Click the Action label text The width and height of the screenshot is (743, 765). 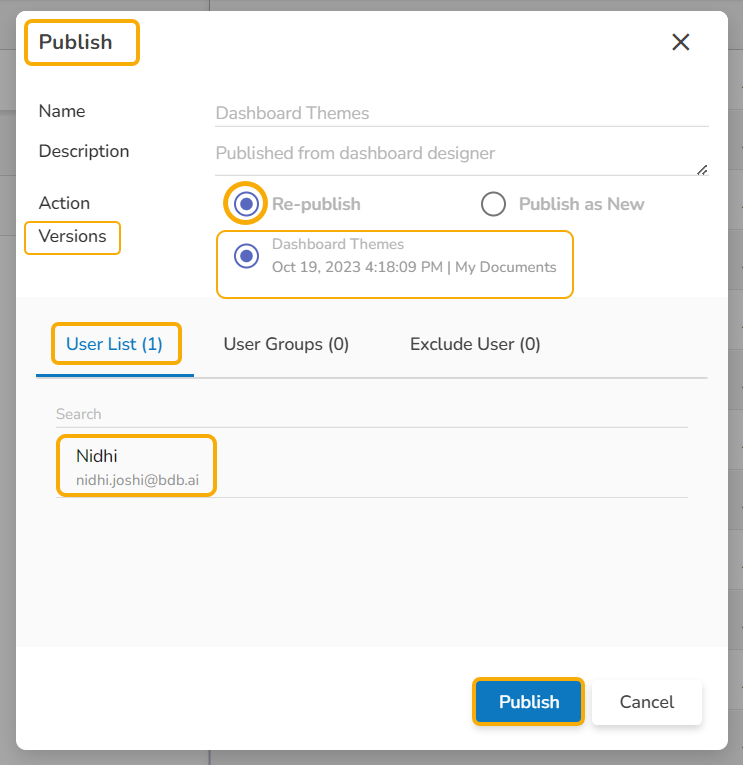(64, 203)
